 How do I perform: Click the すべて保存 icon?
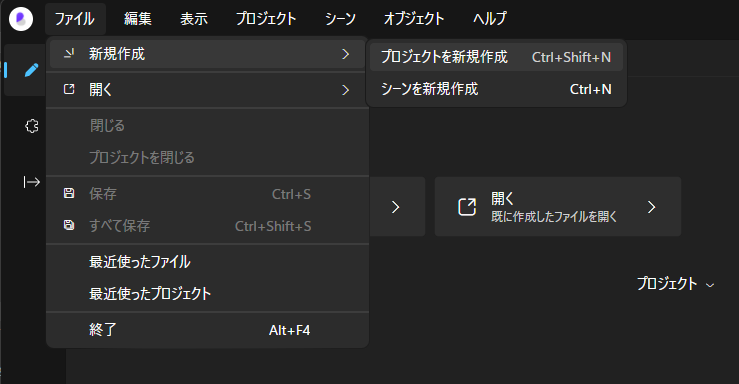(x=69, y=225)
